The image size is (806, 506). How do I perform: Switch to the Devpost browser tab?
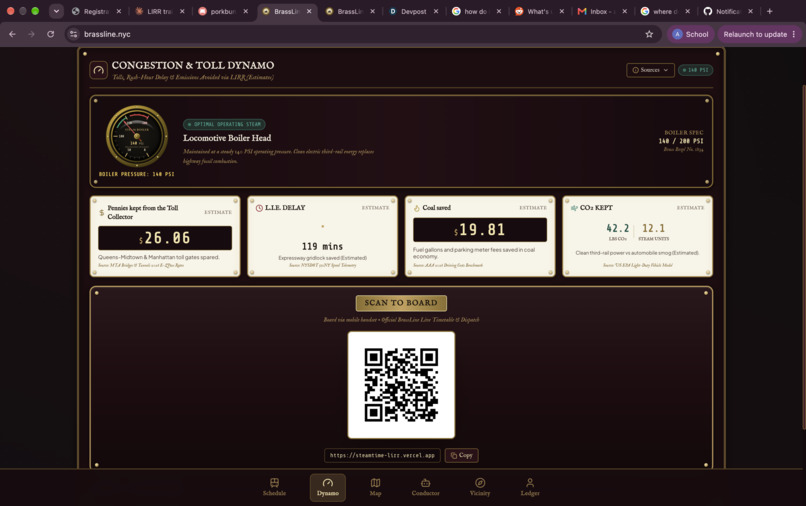coord(413,11)
